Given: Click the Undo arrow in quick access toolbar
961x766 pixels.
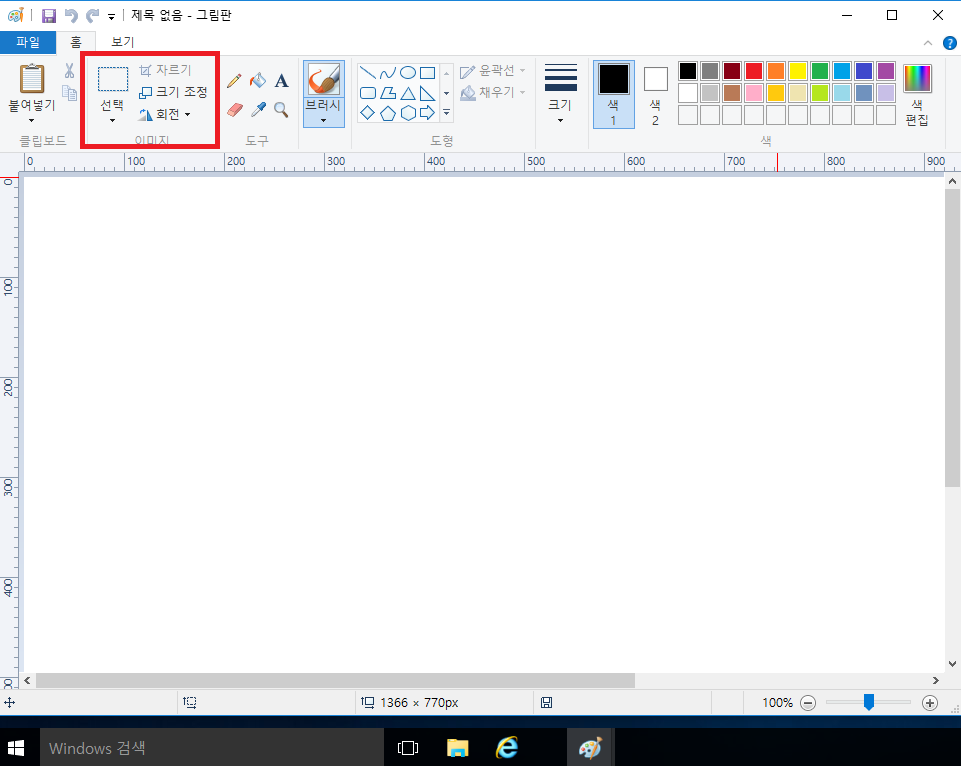Looking at the screenshot, I should 71,15.
